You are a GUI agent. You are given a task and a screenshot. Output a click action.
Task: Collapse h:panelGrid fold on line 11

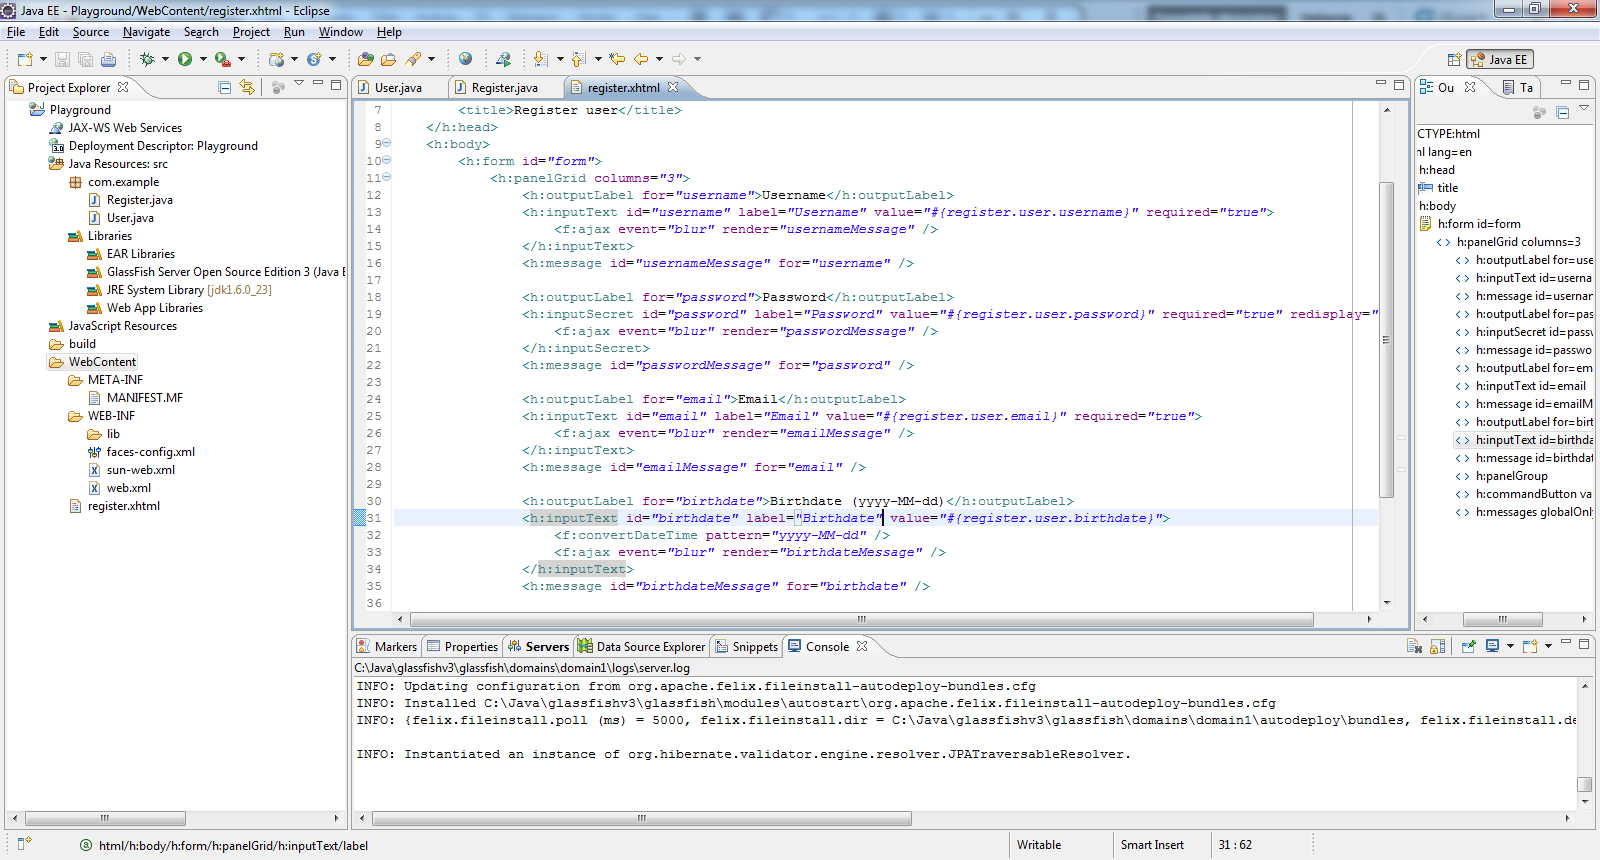point(387,177)
